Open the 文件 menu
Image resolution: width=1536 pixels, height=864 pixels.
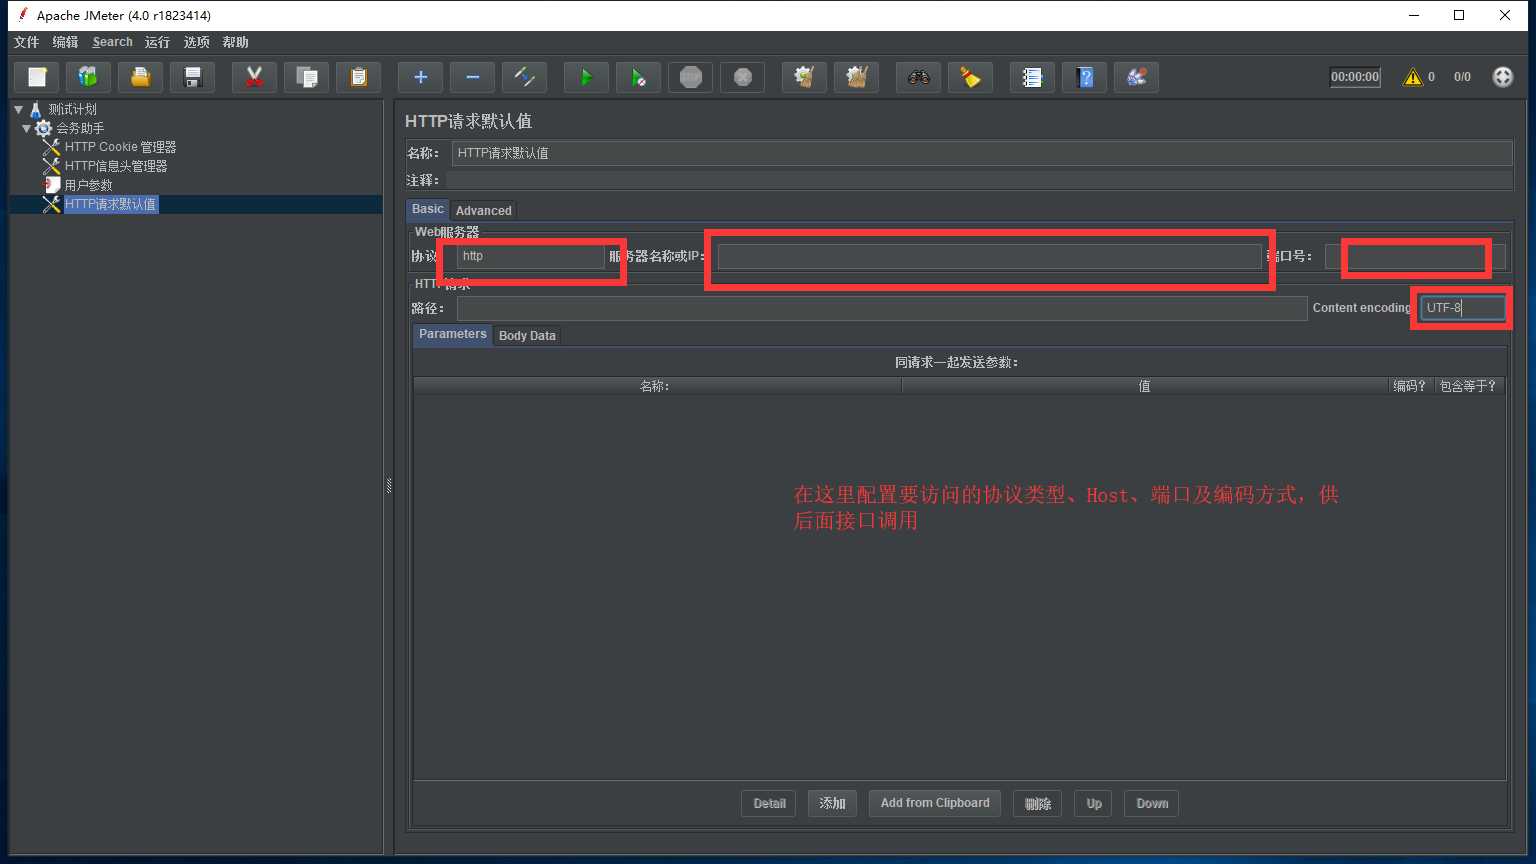(x=26, y=42)
